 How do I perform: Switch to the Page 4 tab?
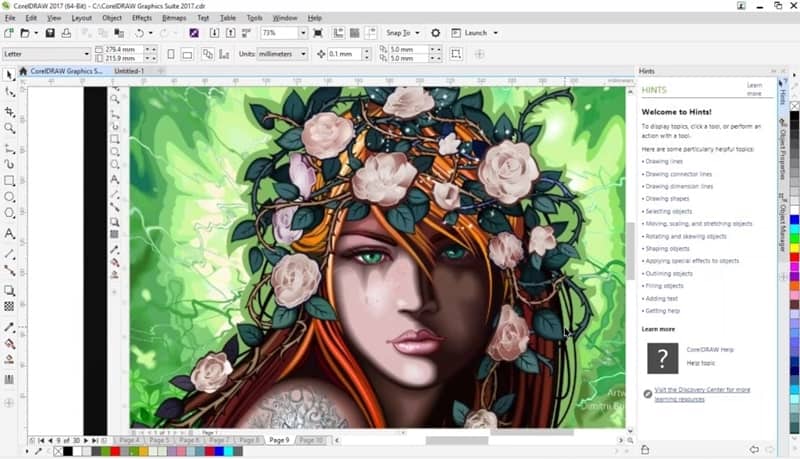coord(130,440)
